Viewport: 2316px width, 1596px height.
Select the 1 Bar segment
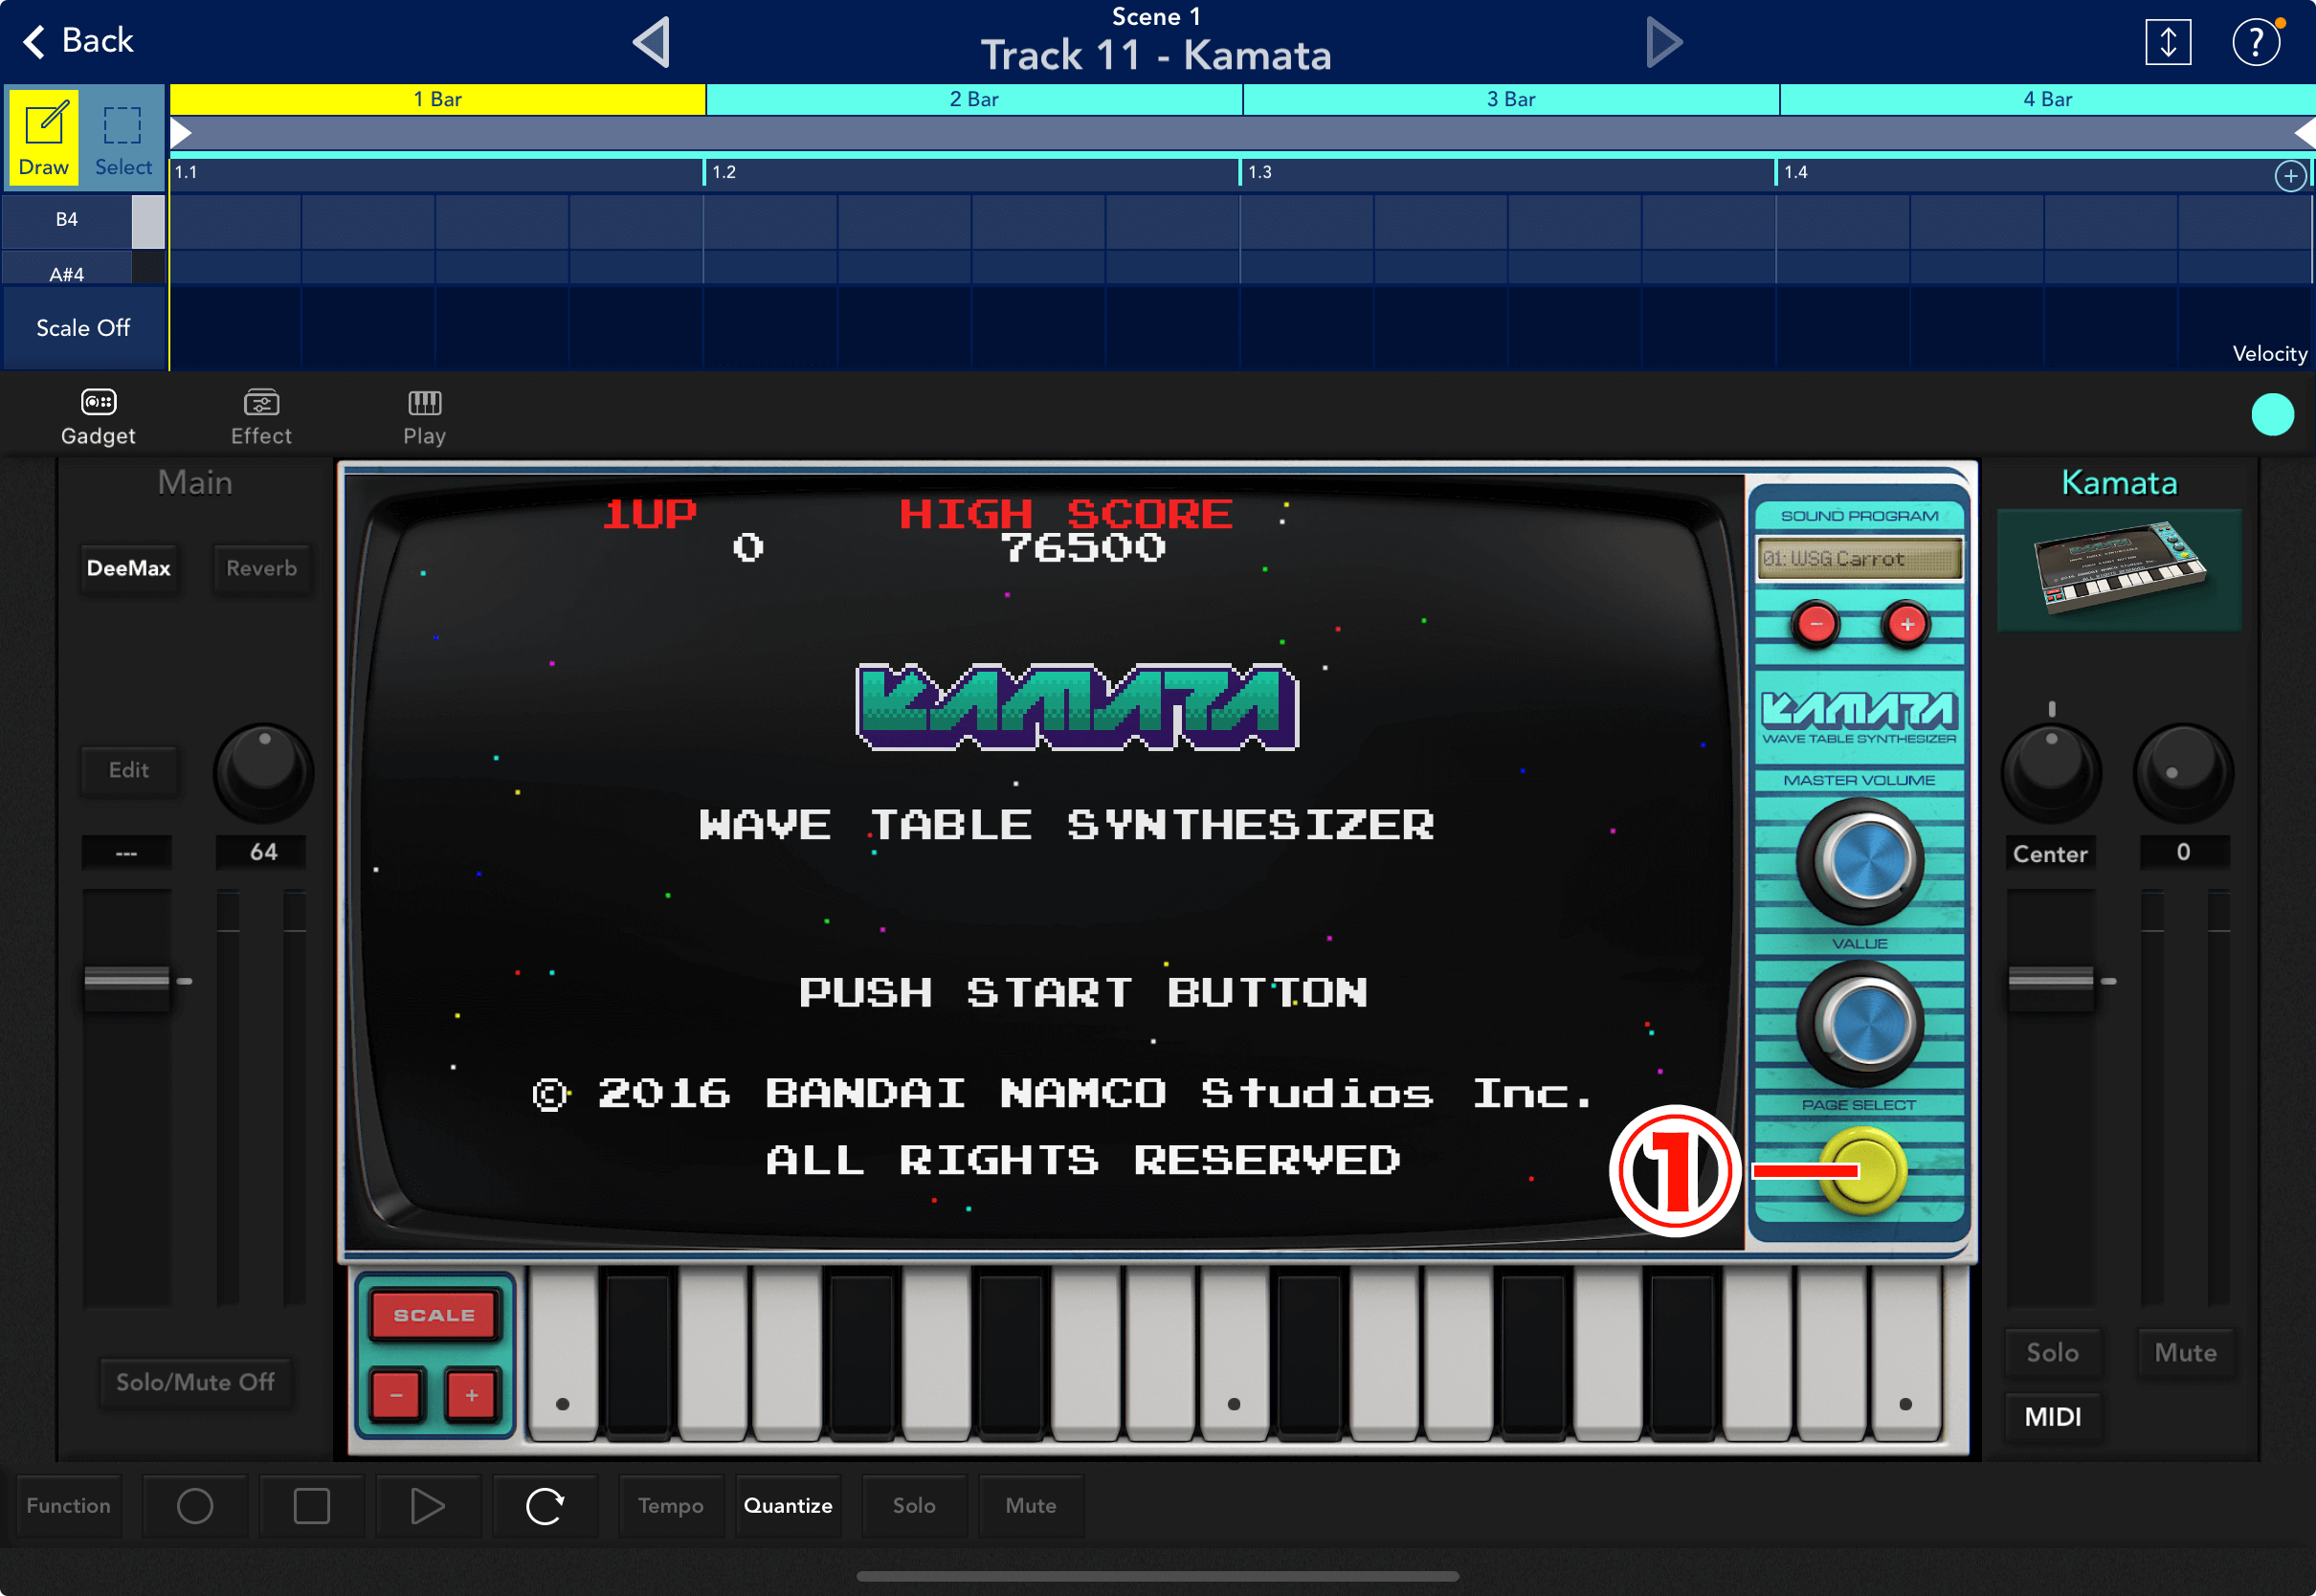coord(438,99)
